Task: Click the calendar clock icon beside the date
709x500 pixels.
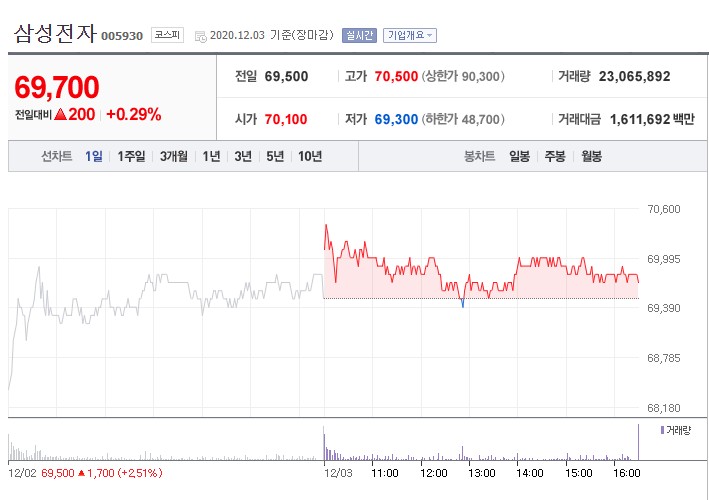Action: pyautogui.click(x=201, y=37)
